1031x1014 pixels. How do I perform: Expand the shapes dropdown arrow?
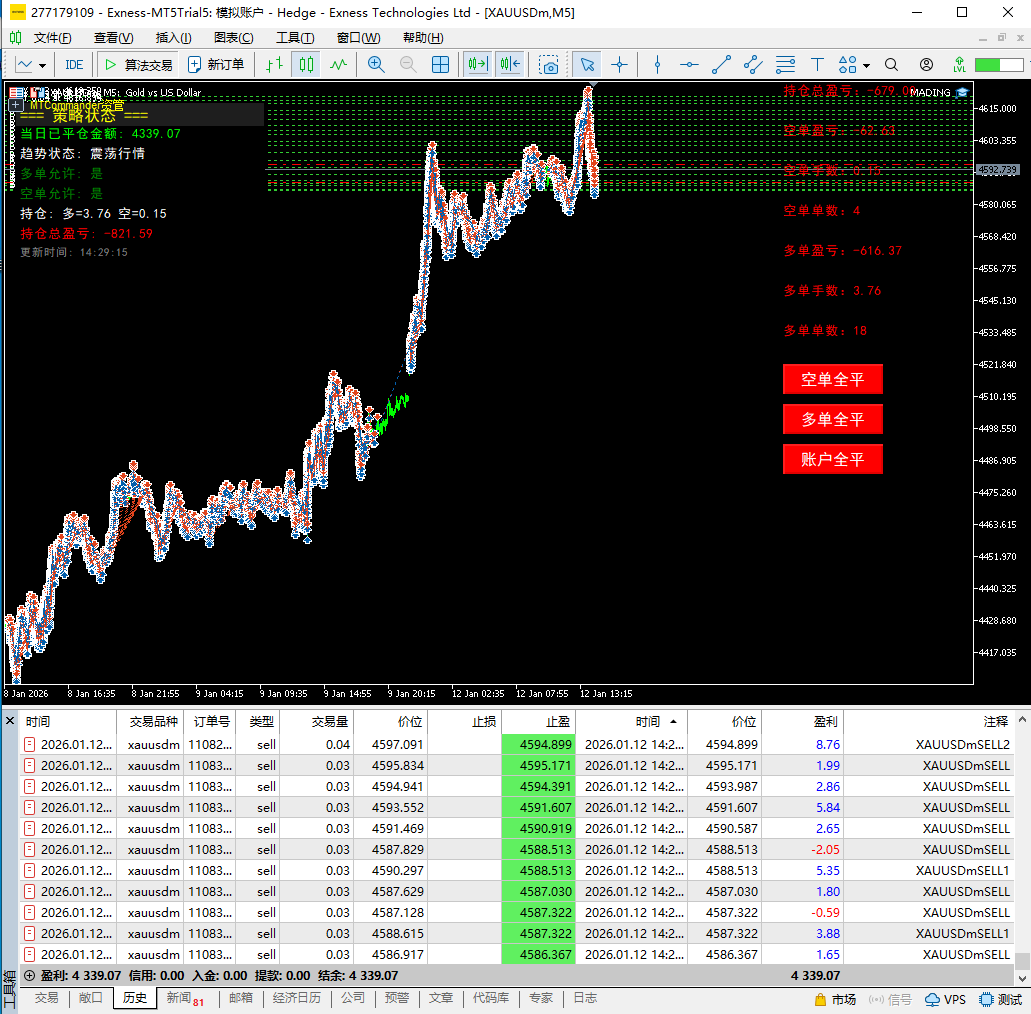tap(866, 66)
